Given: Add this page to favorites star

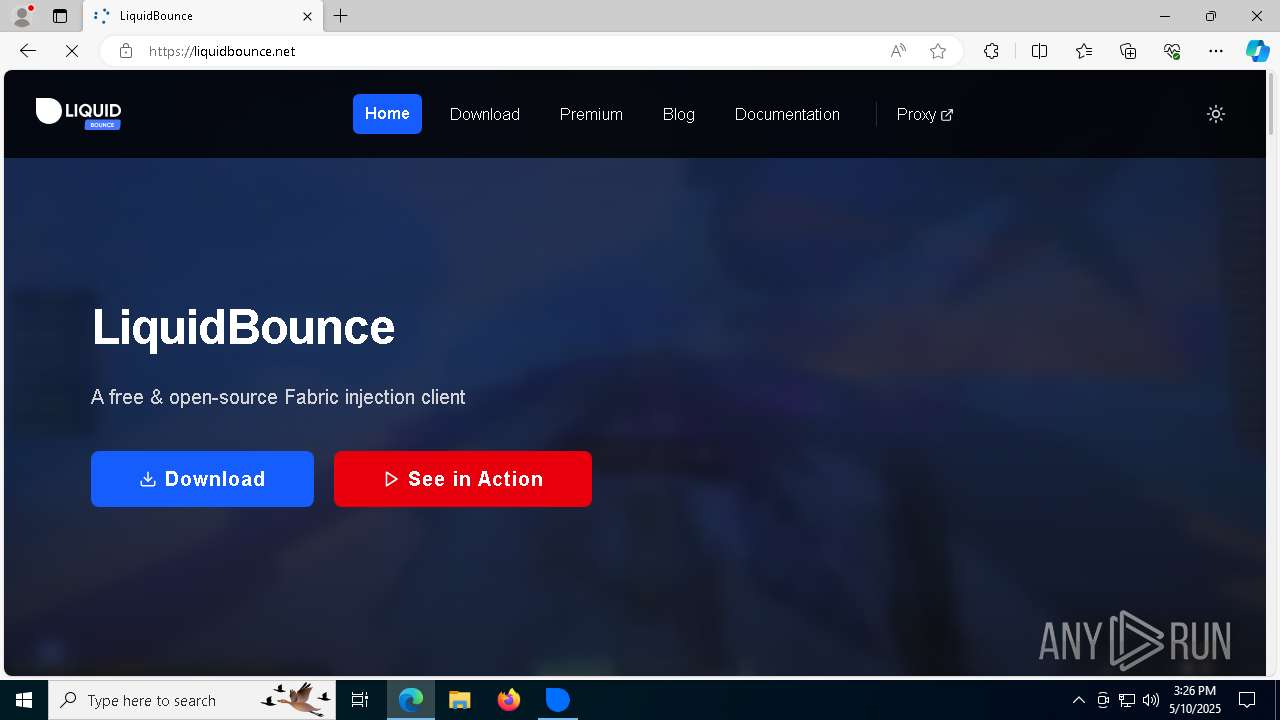Looking at the screenshot, I should 938,51.
